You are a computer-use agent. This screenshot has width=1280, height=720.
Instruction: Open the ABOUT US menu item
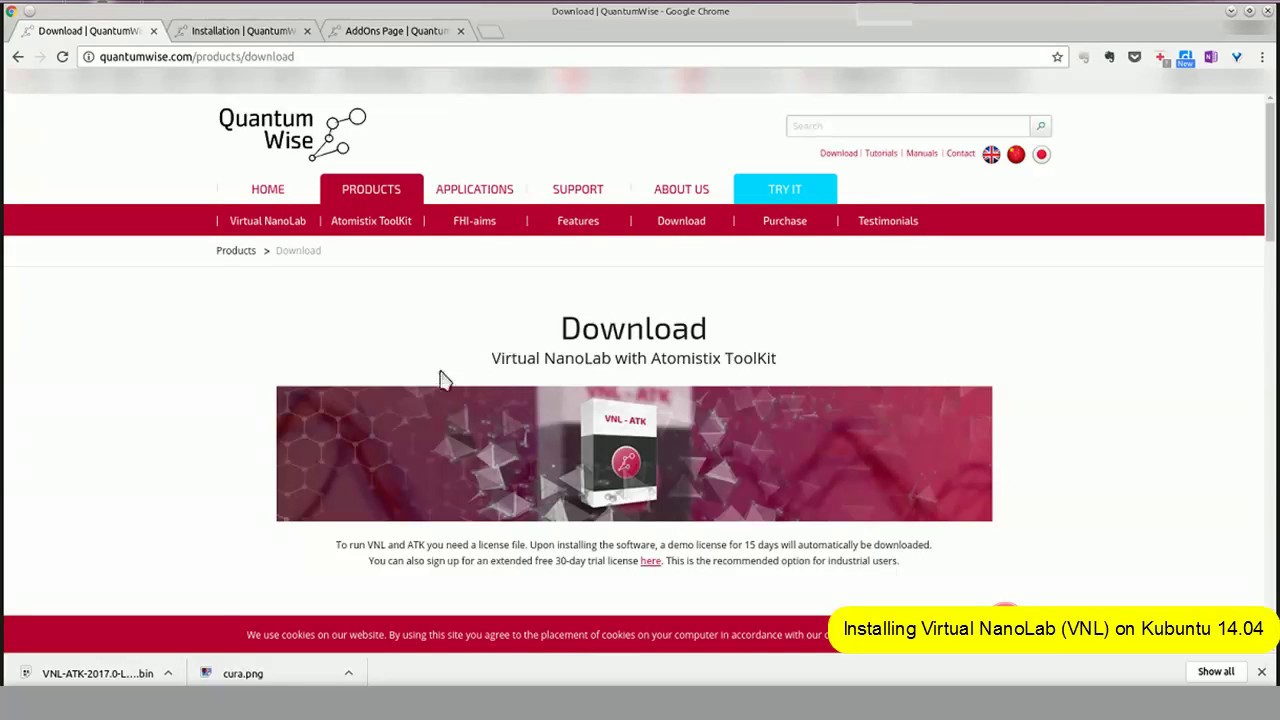pos(681,189)
